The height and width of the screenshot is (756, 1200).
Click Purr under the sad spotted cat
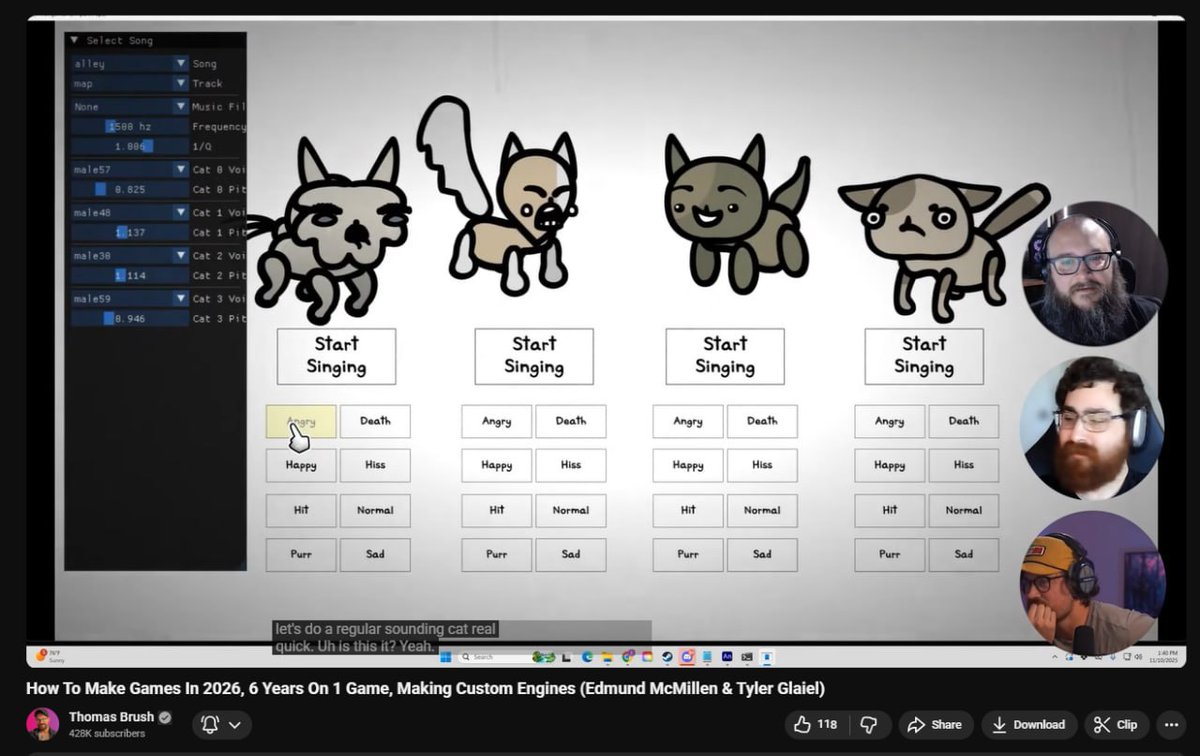click(x=890, y=554)
